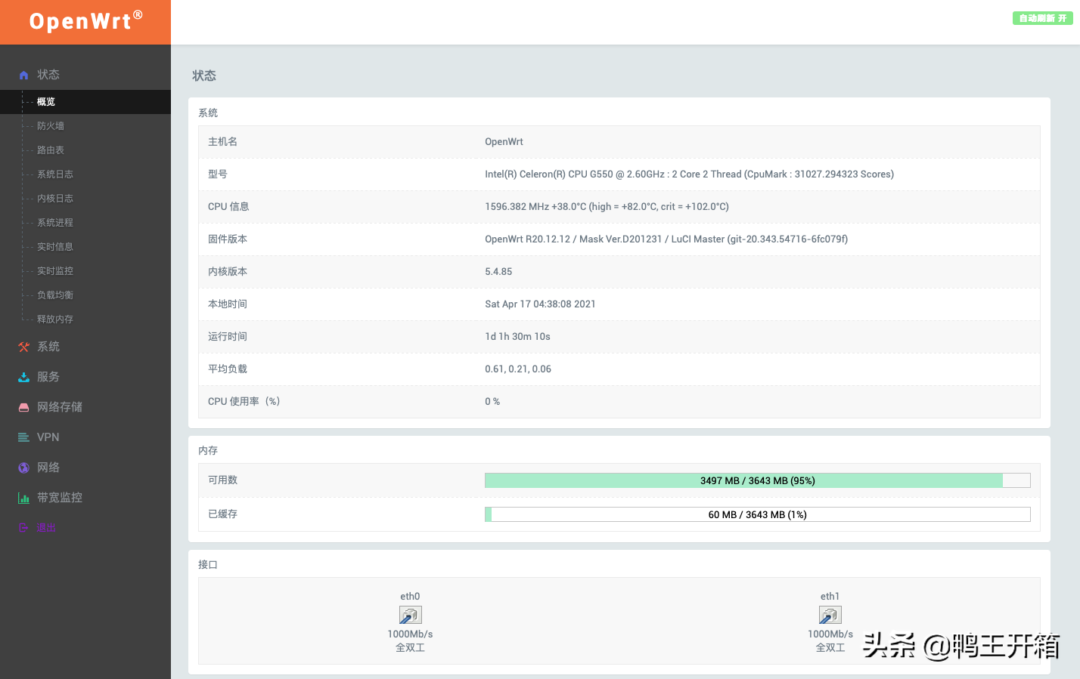Click the disk icon beside 网络存储
1080x679 pixels.
[x=23, y=408]
